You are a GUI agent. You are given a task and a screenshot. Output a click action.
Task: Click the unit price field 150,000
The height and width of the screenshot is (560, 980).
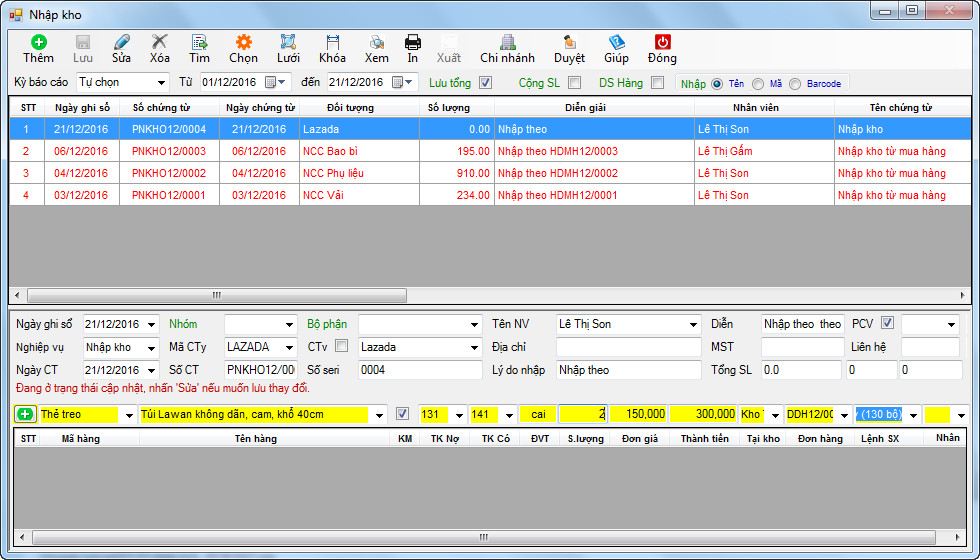[638, 414]
